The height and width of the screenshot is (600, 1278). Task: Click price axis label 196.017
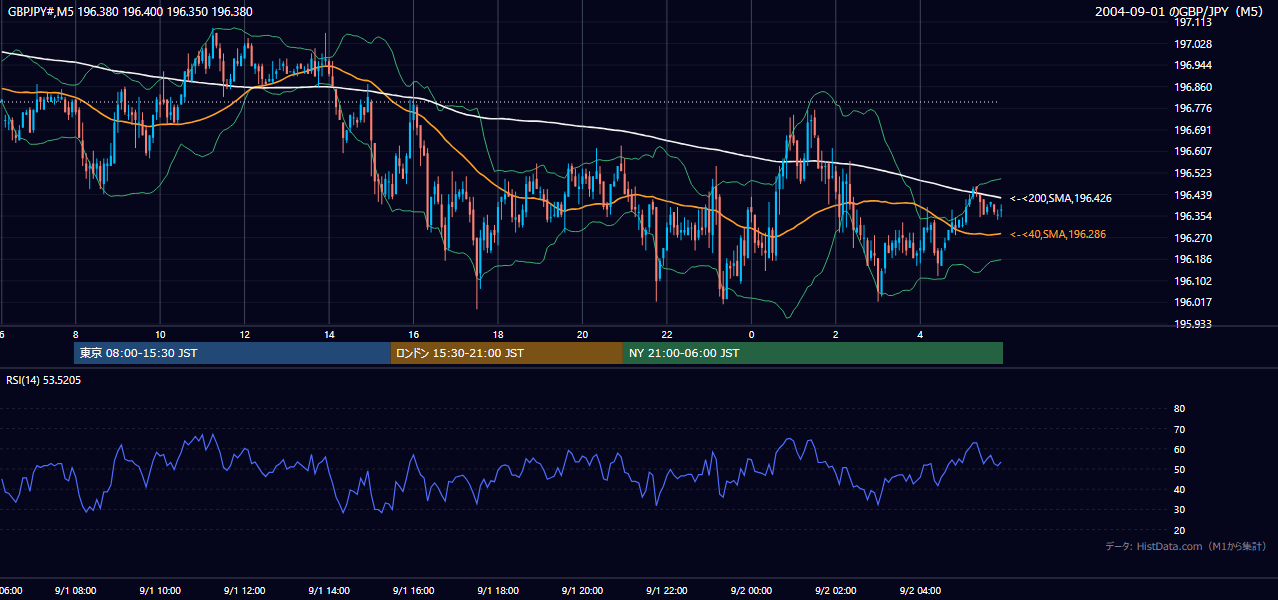[1193, 302]
